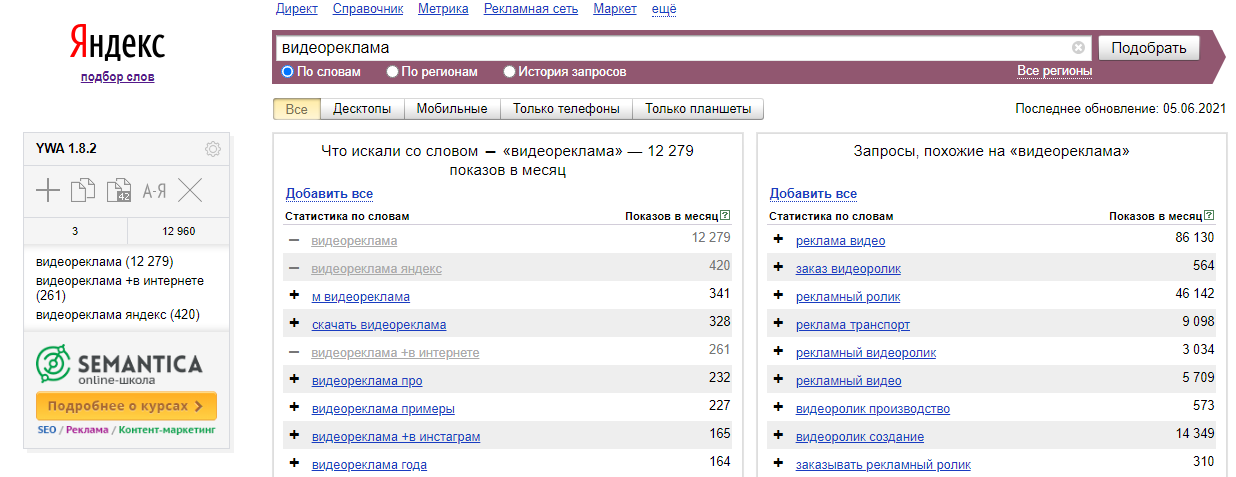The height and width of the screenshot is (477, 1236).
Task: Clear YWA keyword list with X icon
Action: [x=190, y=190]
